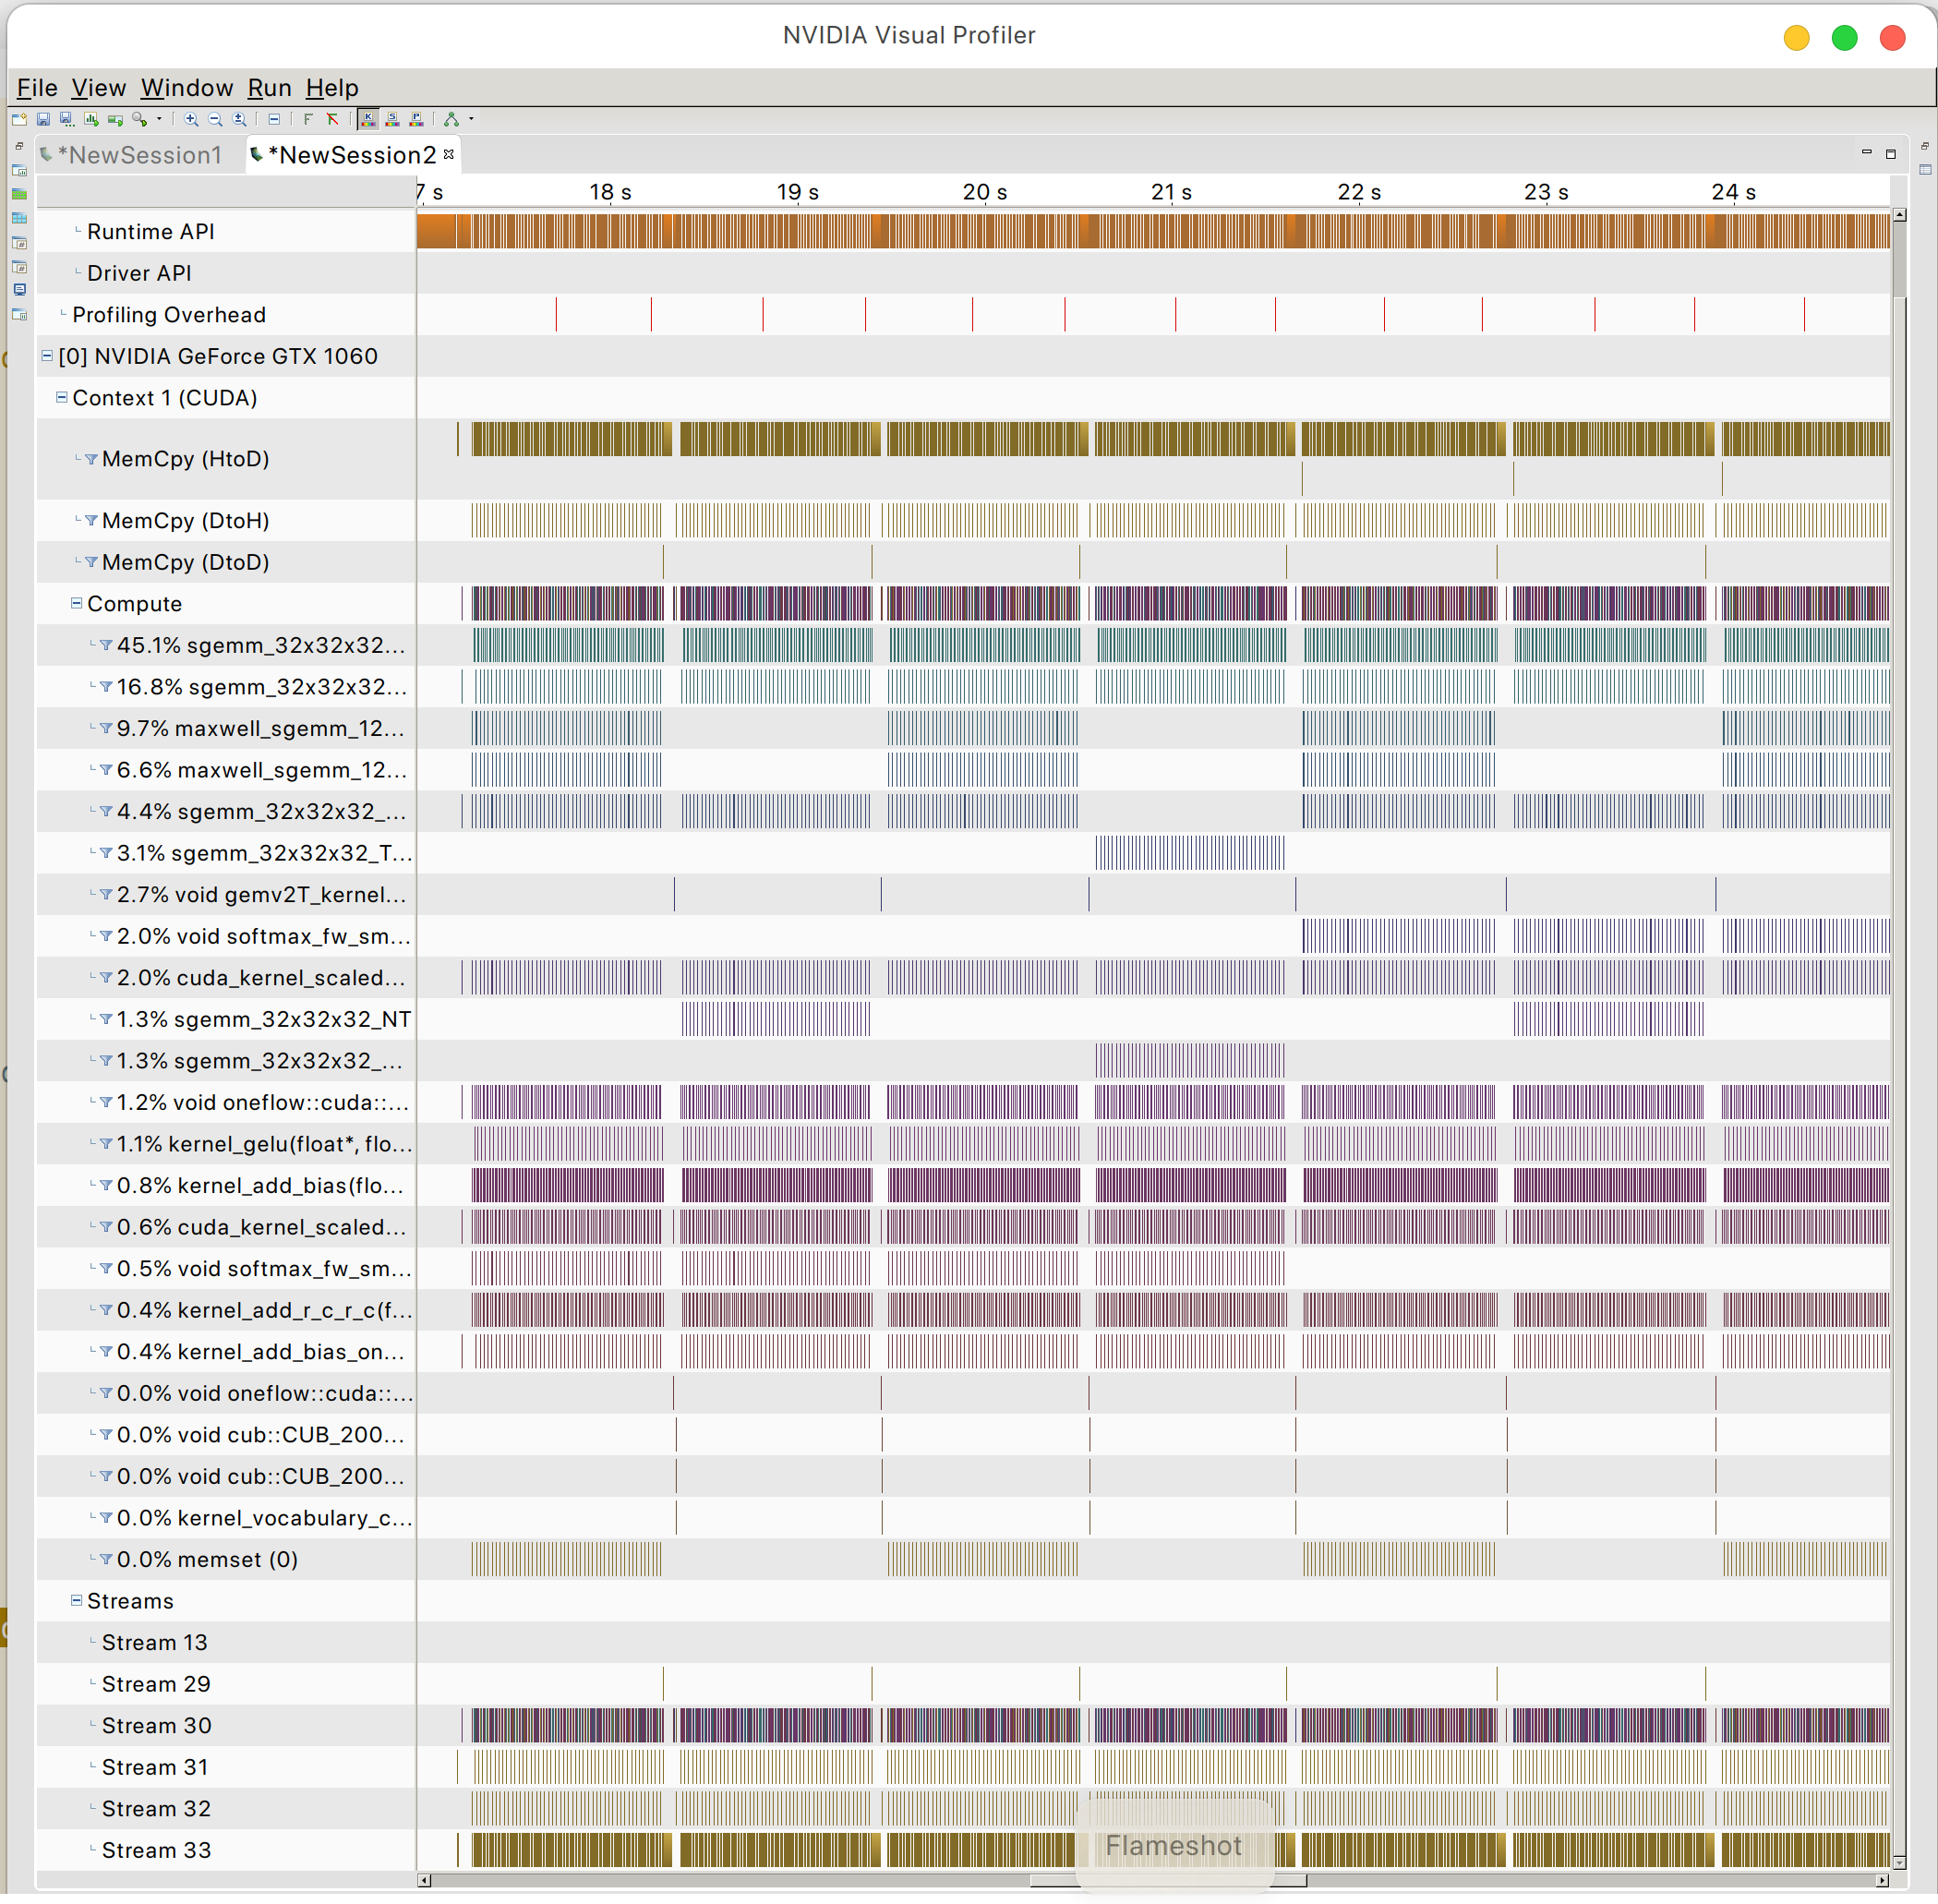Click the fit timeline to window icon
Viewport: 1938px width, 1904px height.
[240, 120]
